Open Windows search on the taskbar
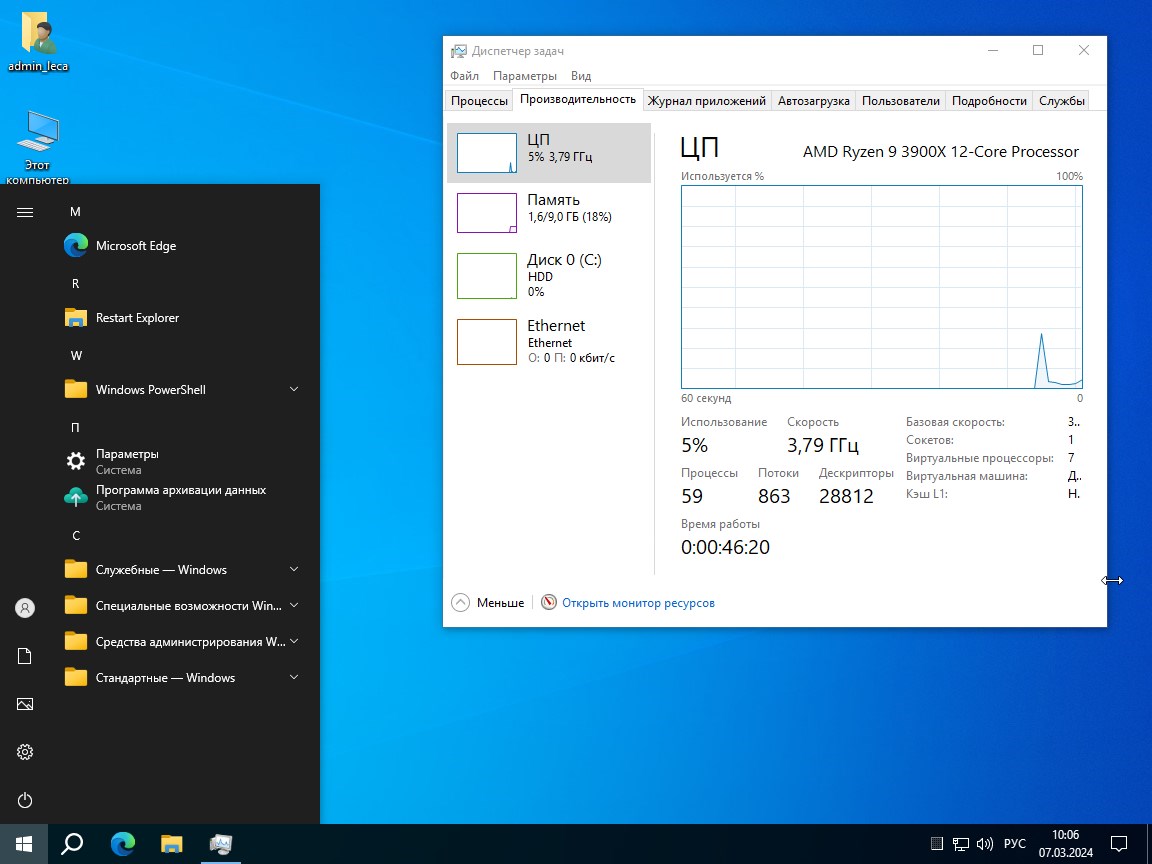The width and height of the screenshot is (1152, 864). coord(70,843)
